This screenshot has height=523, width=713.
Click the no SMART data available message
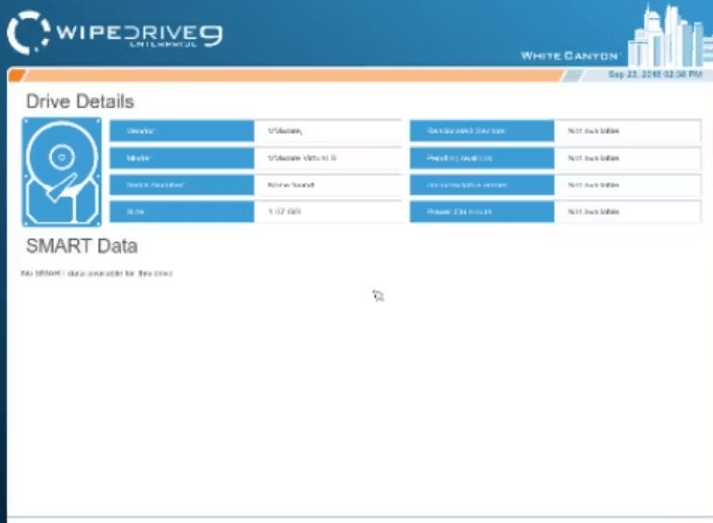[x=98, y=273]
